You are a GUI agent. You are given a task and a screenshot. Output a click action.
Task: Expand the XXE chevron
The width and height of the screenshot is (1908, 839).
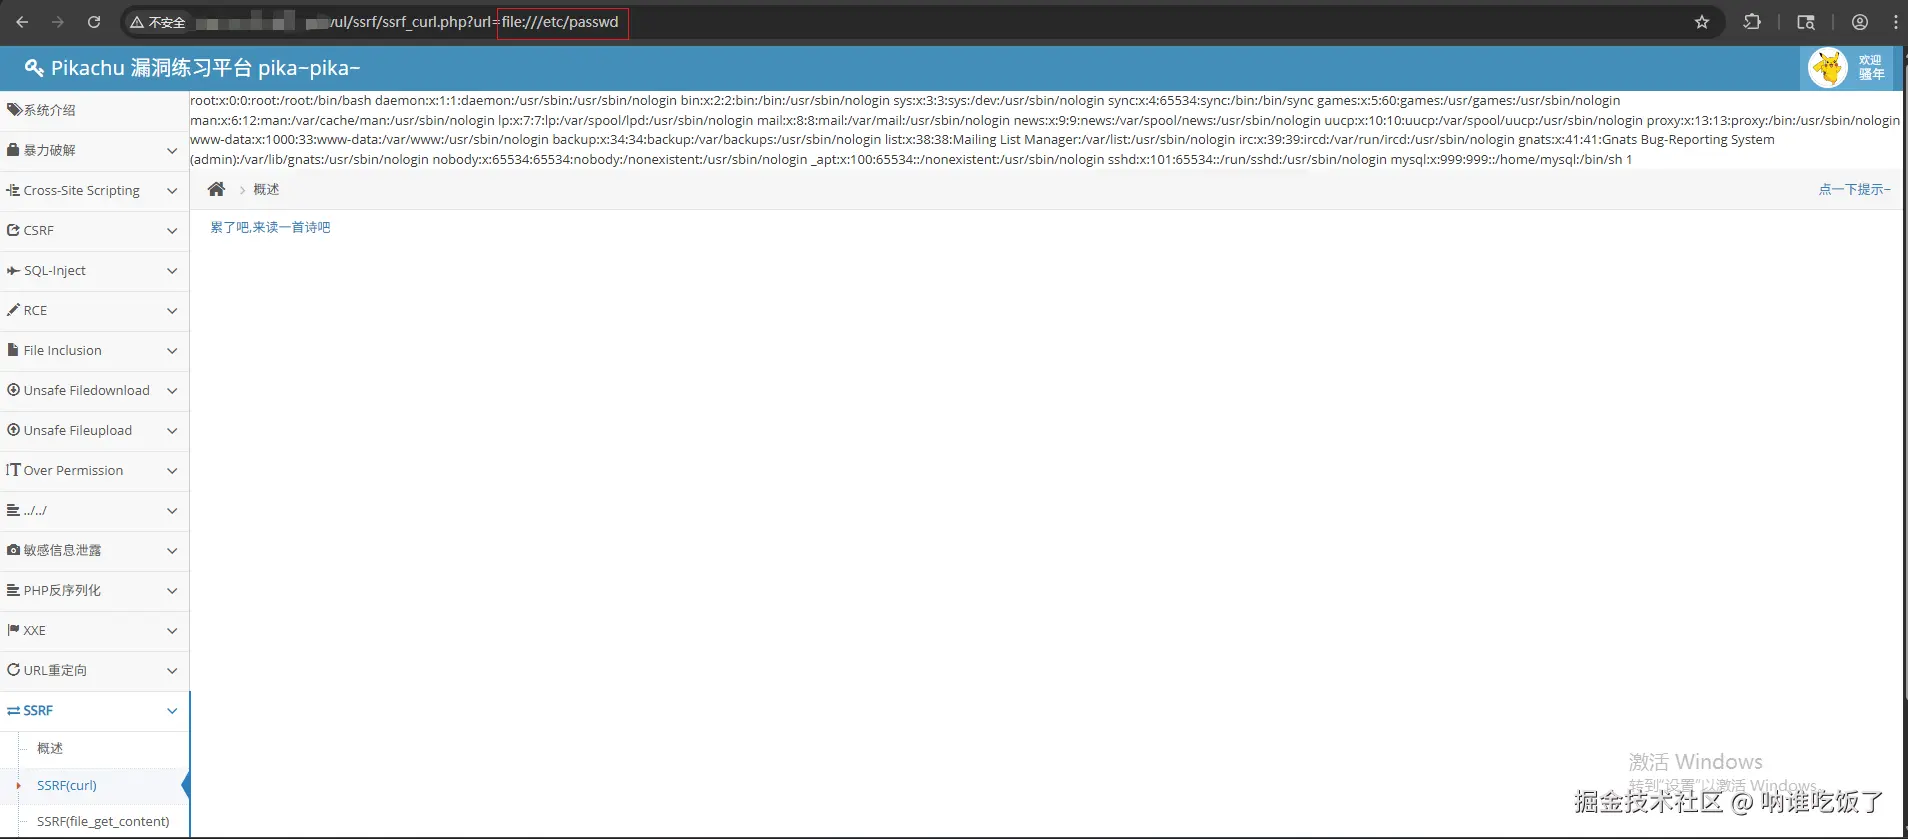[x=172, y=631]
